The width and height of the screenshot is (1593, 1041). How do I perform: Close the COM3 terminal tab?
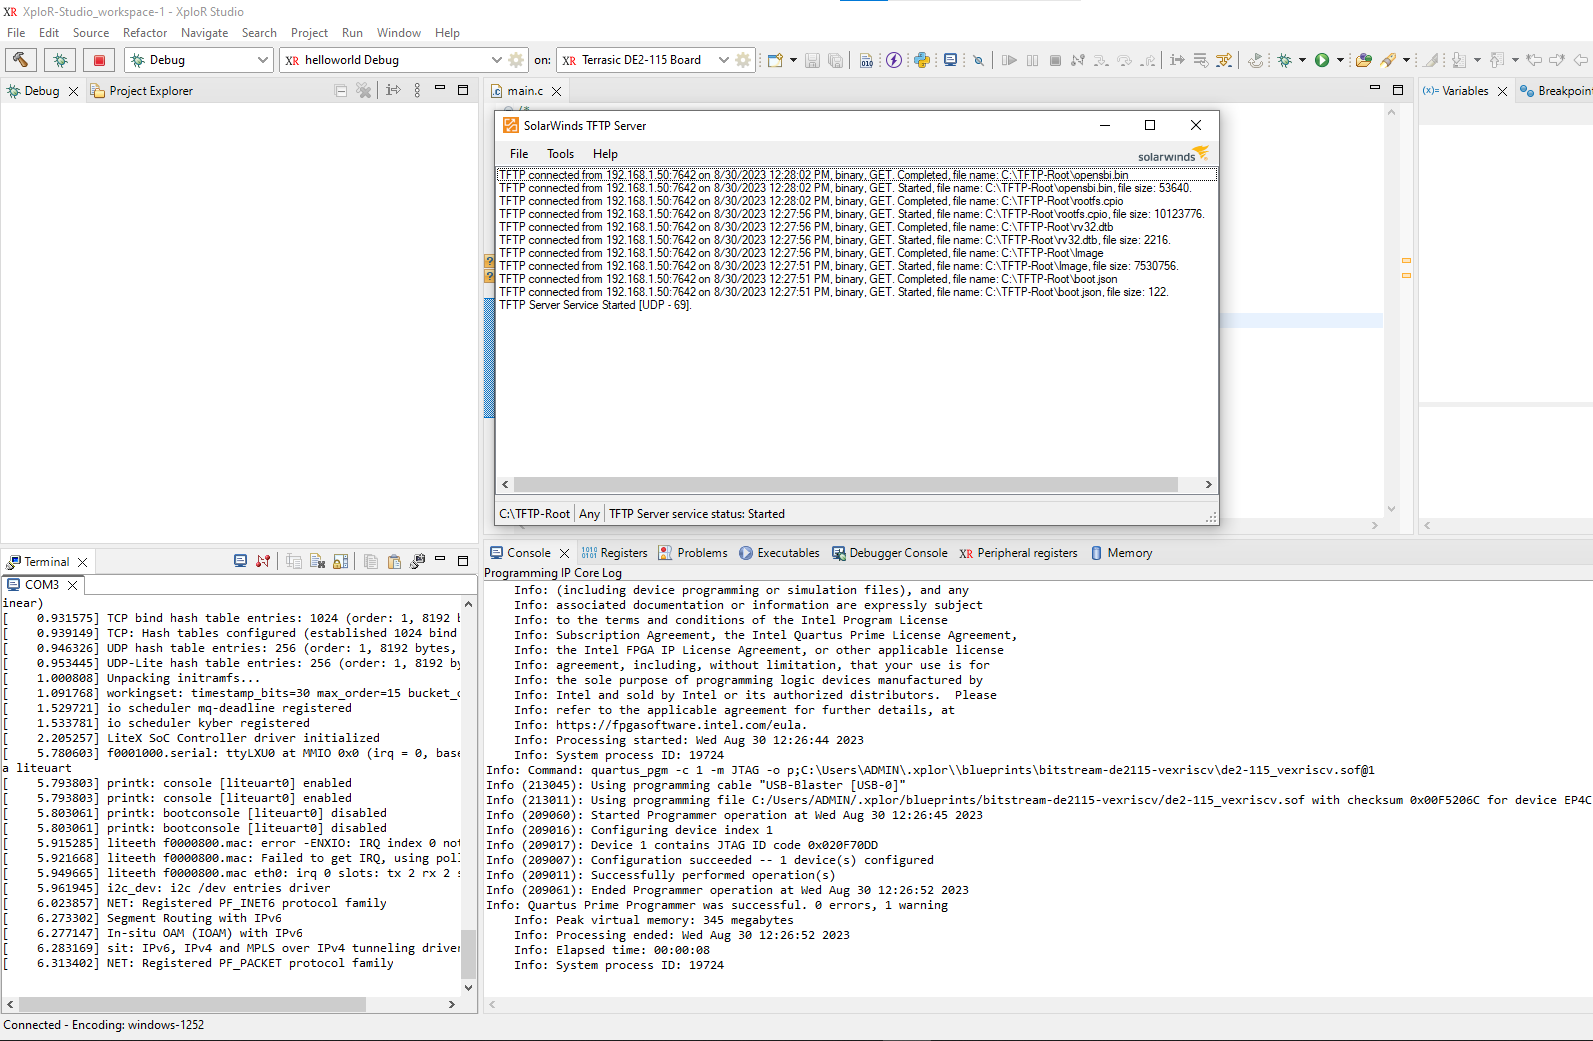click(x=72, y=585)
